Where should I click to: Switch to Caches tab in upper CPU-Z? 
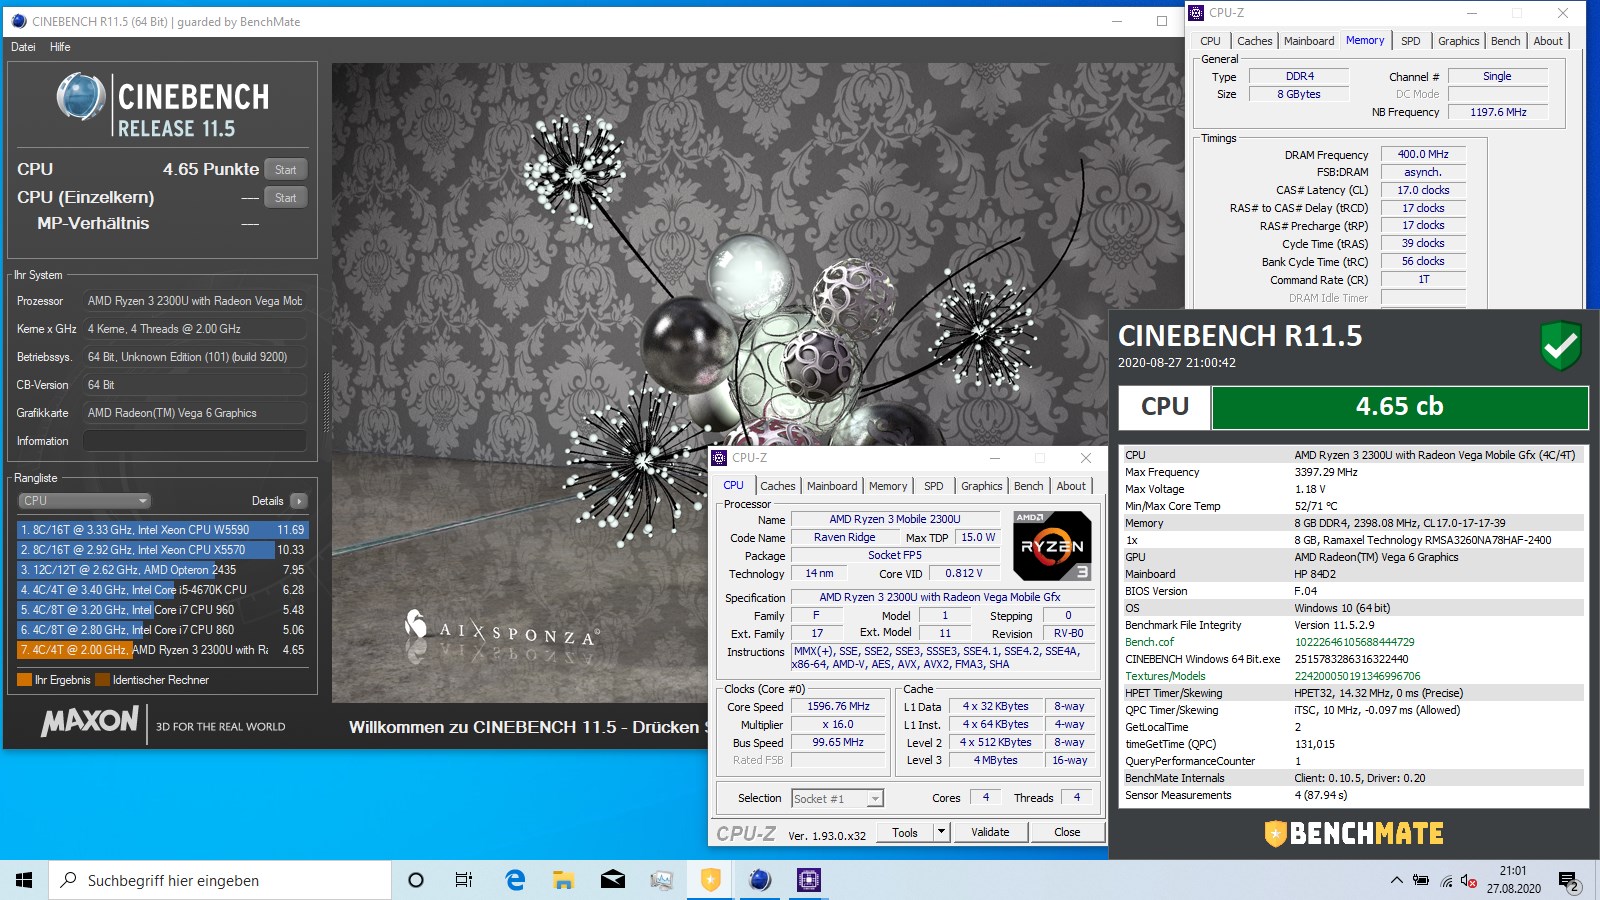point(1255,41)
